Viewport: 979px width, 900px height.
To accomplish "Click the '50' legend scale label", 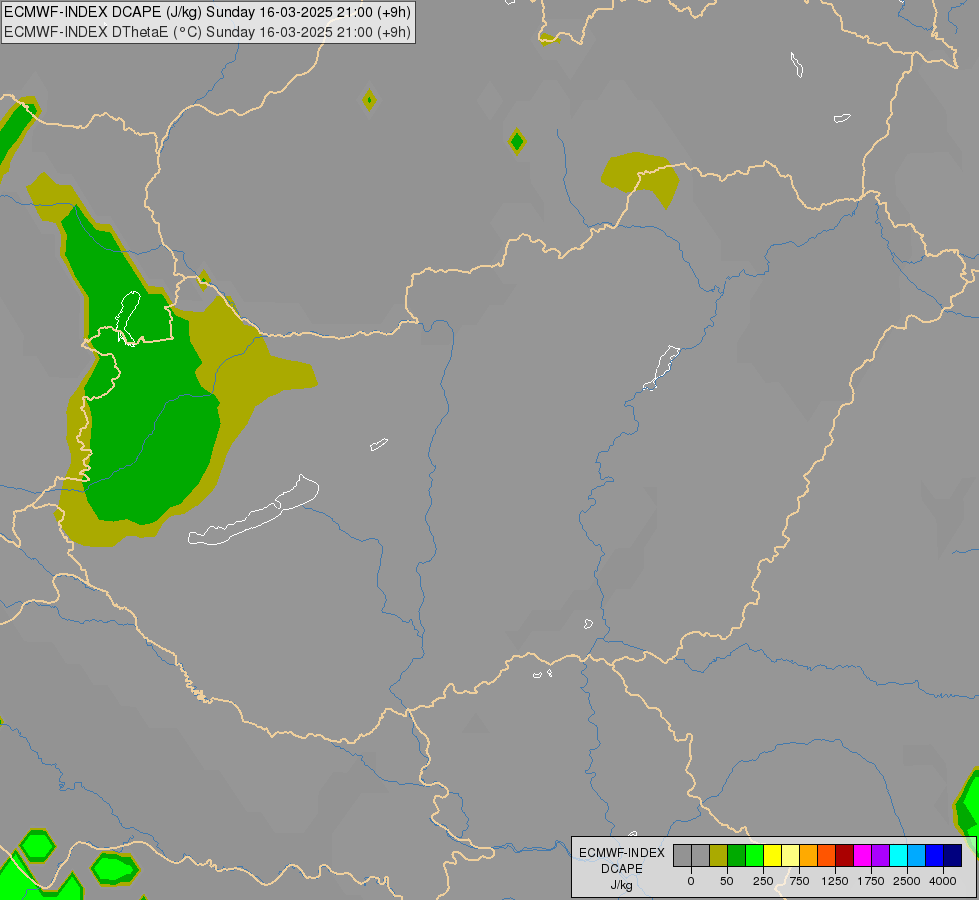I will 727,881.
